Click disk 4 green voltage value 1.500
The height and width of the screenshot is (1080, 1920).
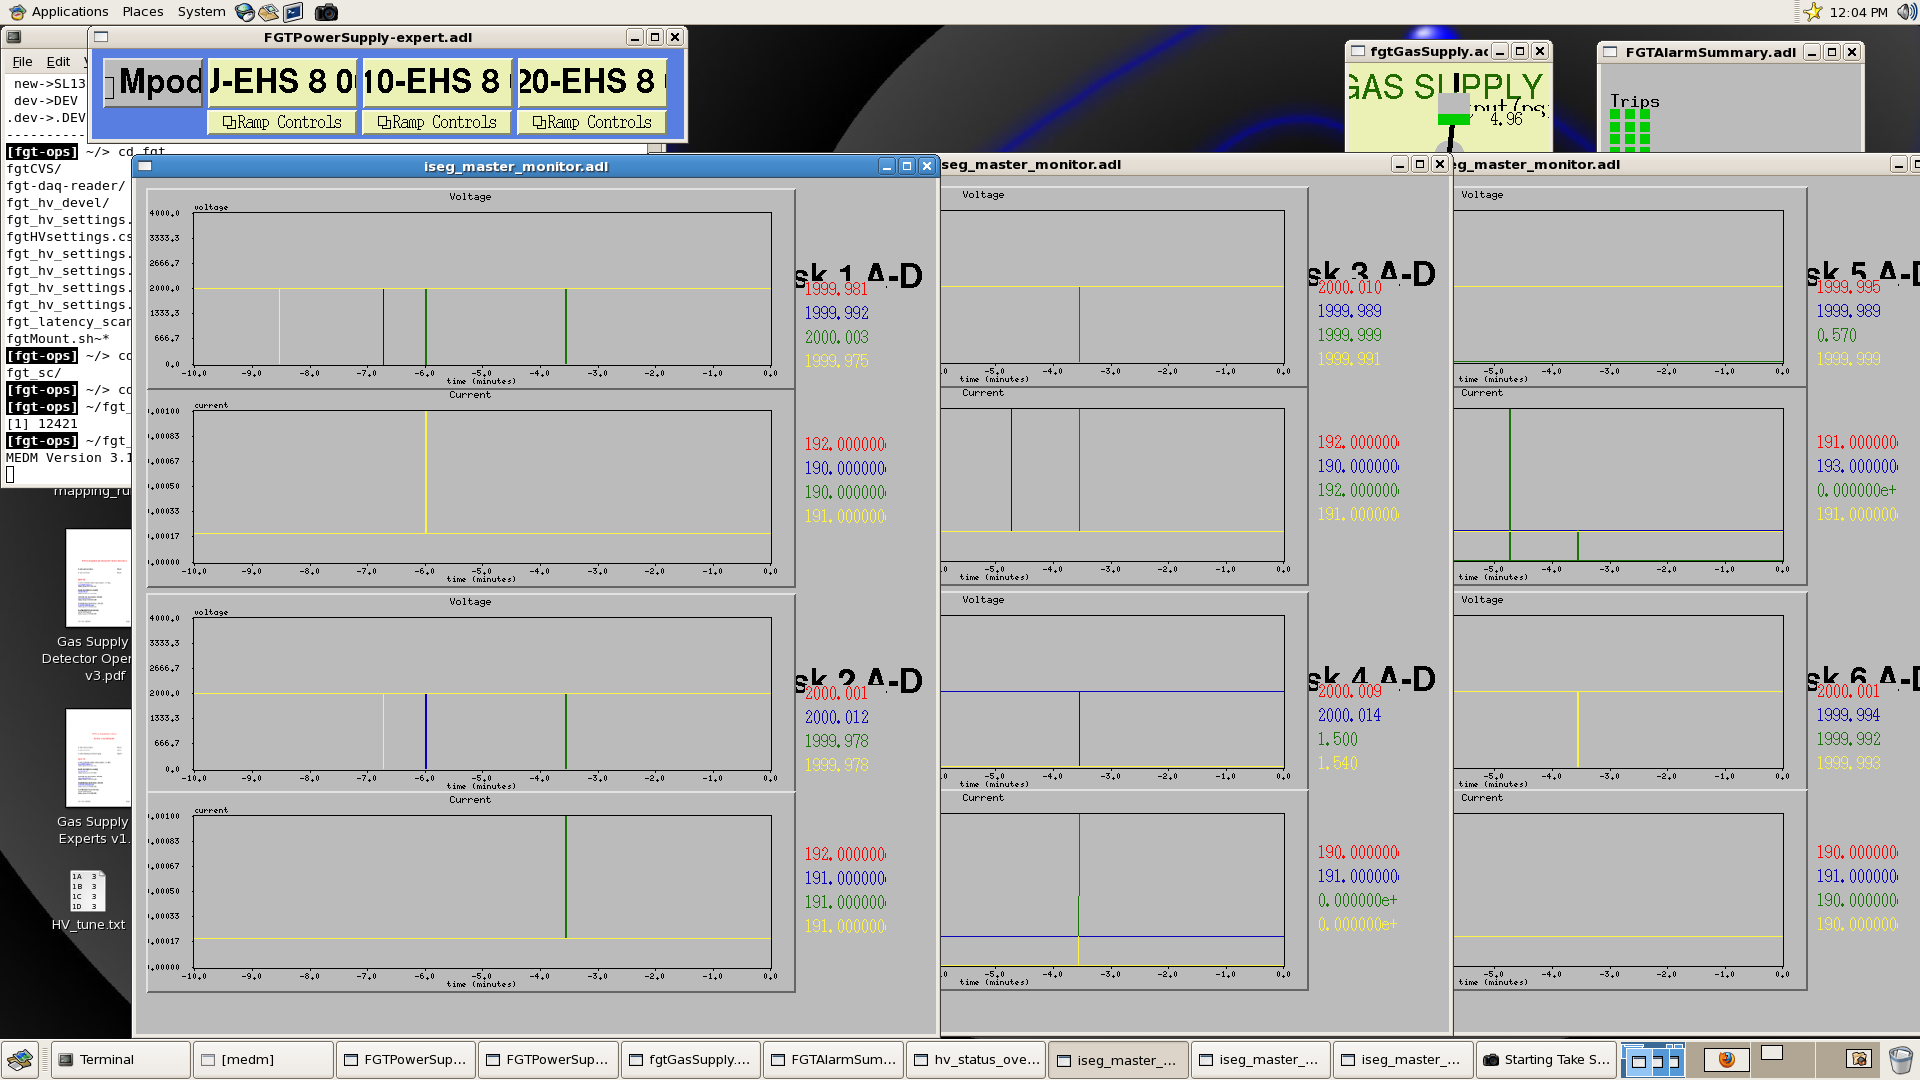click(x=1337, y=739)
